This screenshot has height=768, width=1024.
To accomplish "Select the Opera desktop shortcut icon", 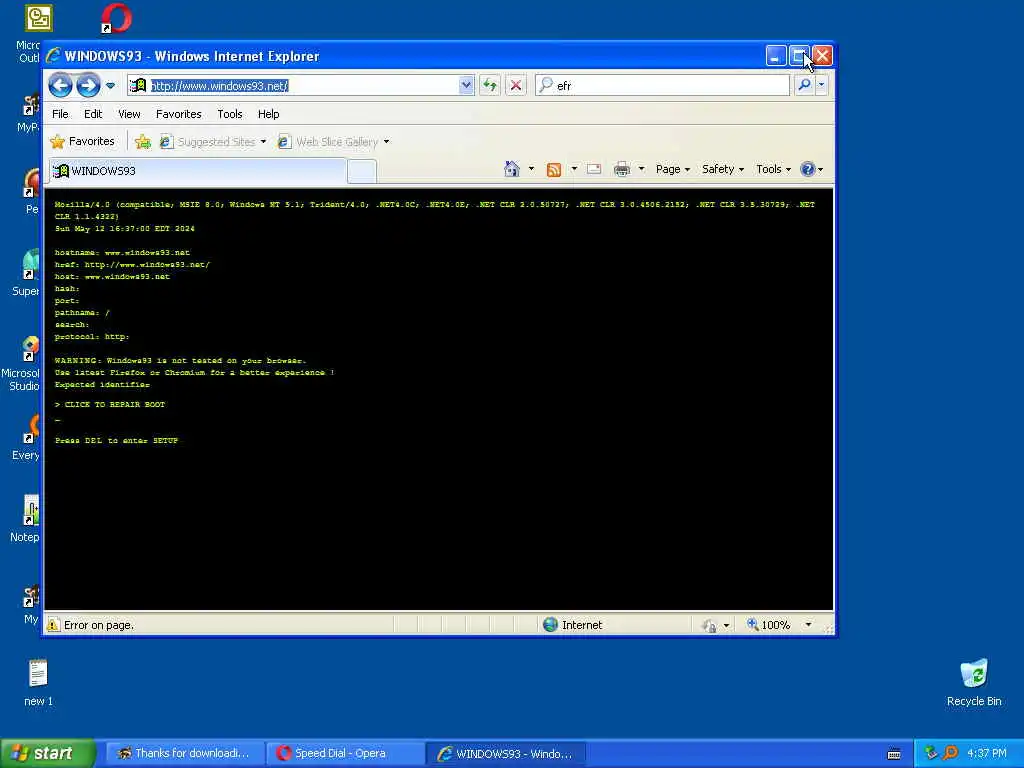I will (x=116, y=18).
